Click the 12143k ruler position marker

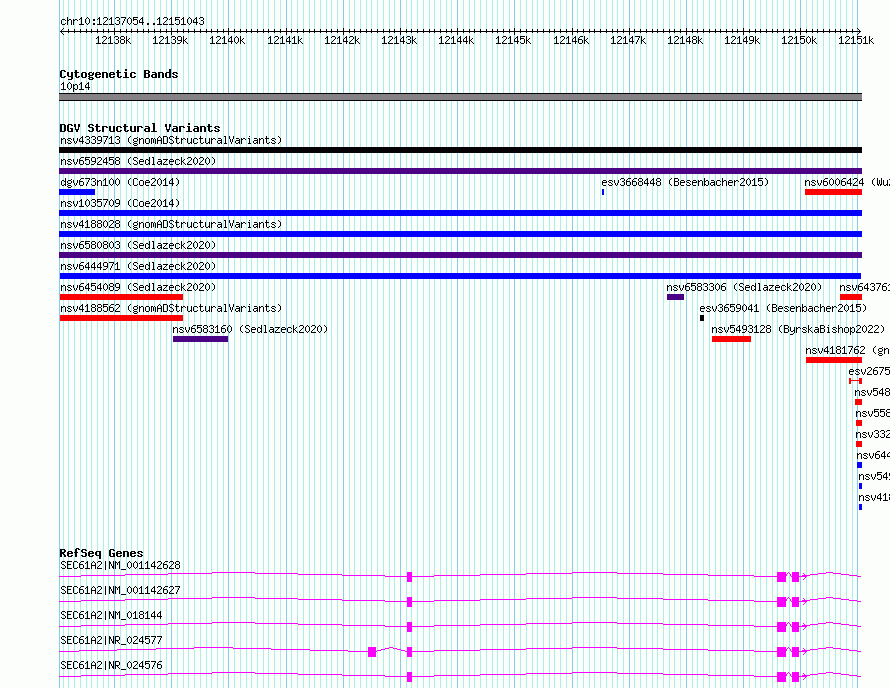coord(399,40)
